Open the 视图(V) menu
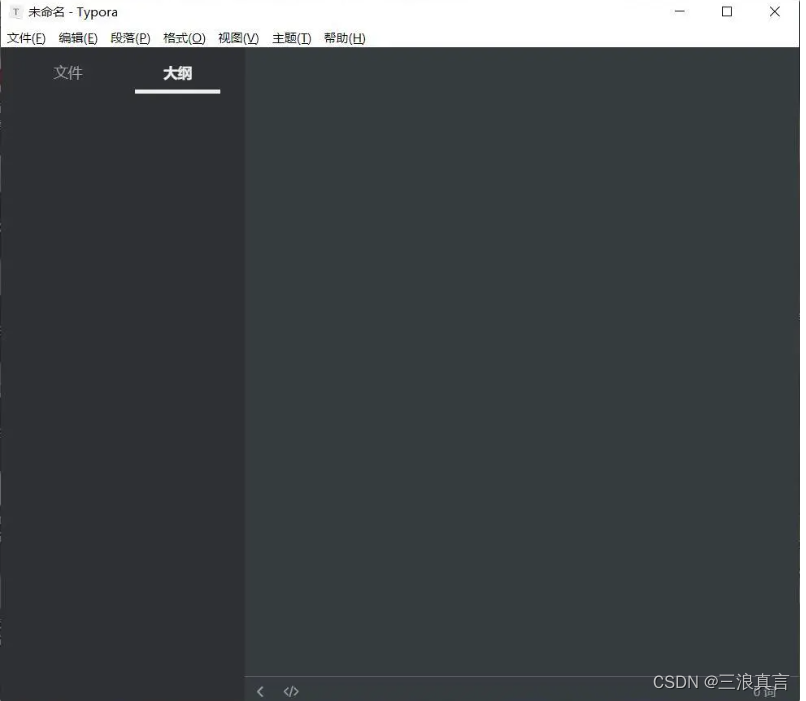Viewport: 806px width, 701px height. (237, 38)
